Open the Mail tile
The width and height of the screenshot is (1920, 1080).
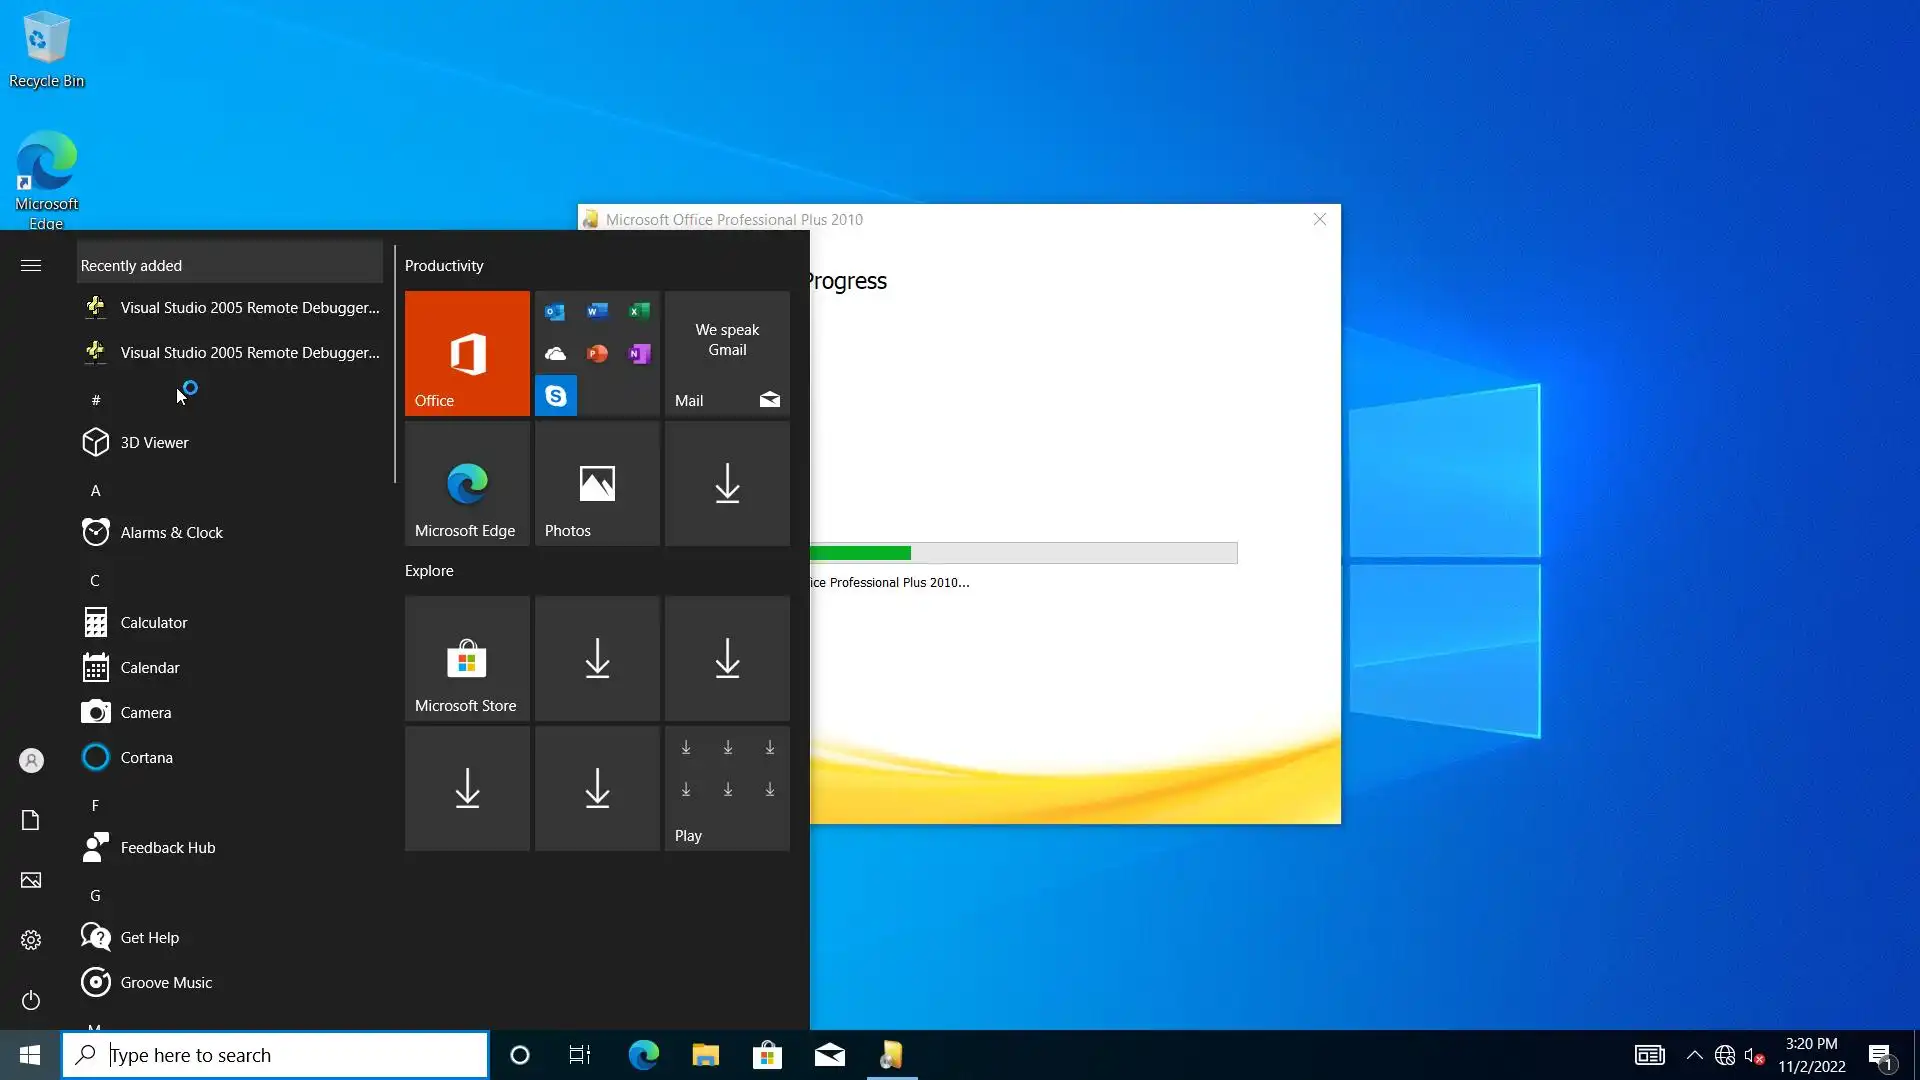pyautogui.click(x=727, y=353)
